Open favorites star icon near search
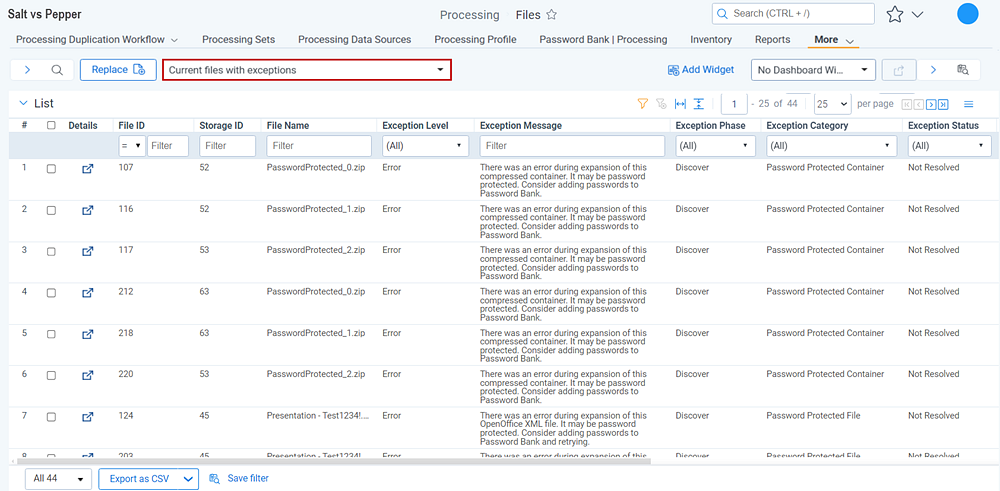The image size is (1000, 491). pyautogui.click(x=895, y=15)
